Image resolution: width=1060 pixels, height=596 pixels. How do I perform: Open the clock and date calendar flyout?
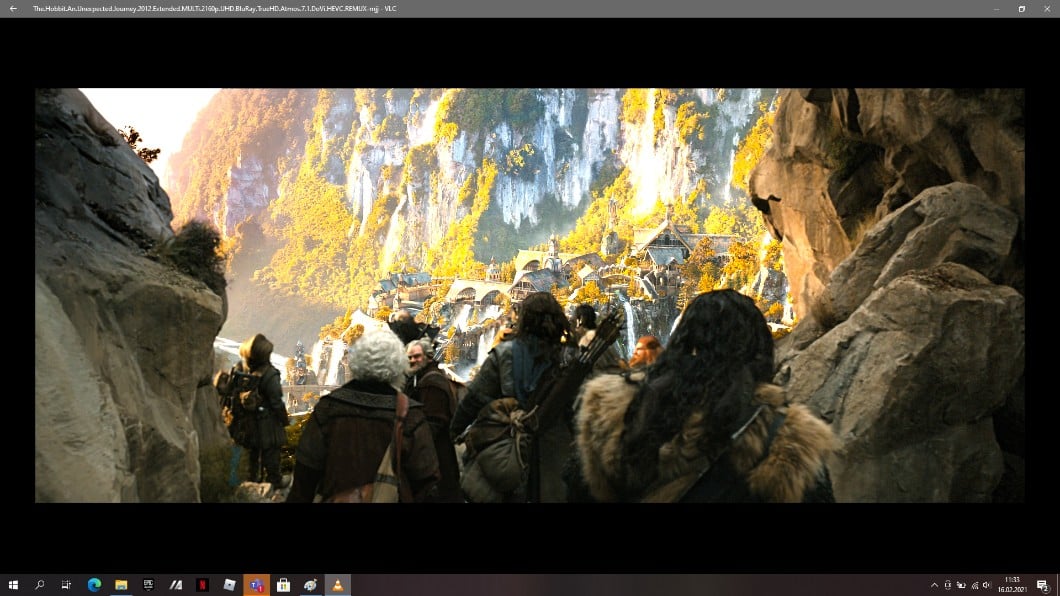tap(1012, 585)
